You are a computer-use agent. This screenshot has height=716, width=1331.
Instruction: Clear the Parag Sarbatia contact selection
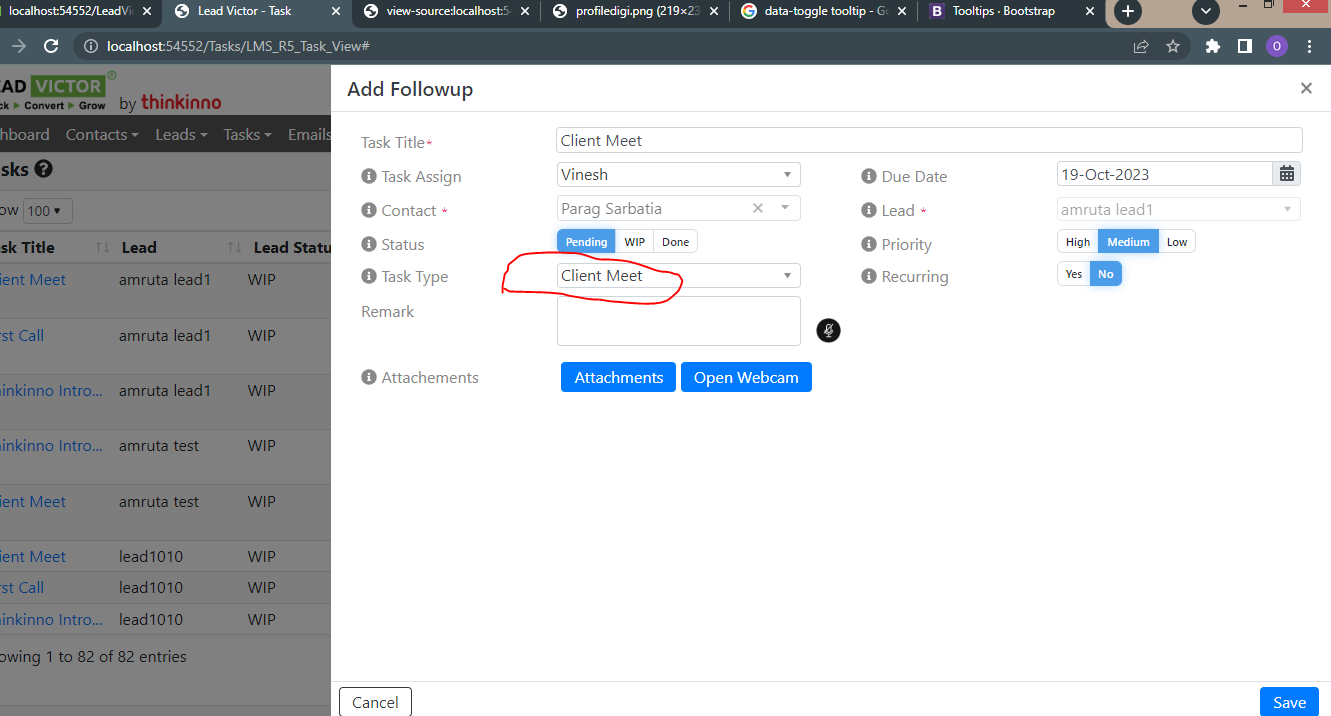coord(758,208)
